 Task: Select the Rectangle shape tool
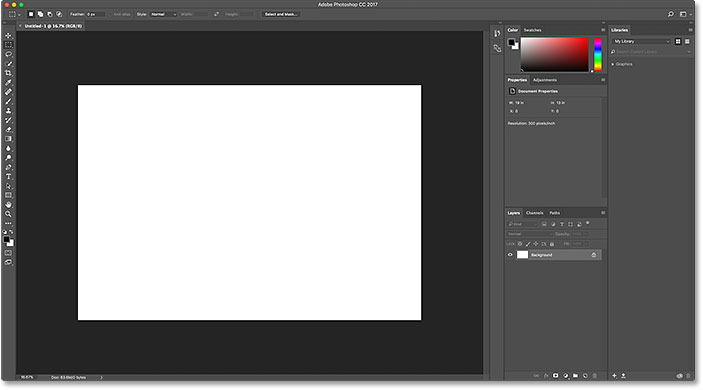[8, 195]
